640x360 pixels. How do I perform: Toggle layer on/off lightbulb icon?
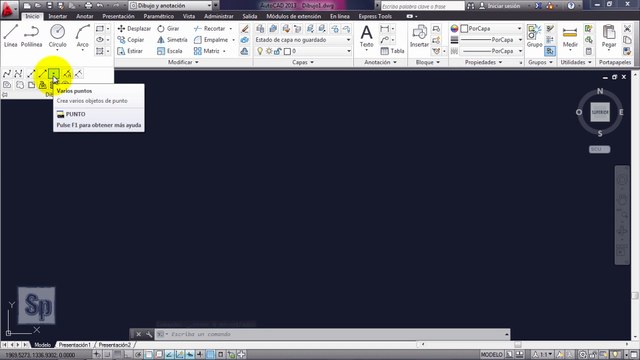coord(260,51)
